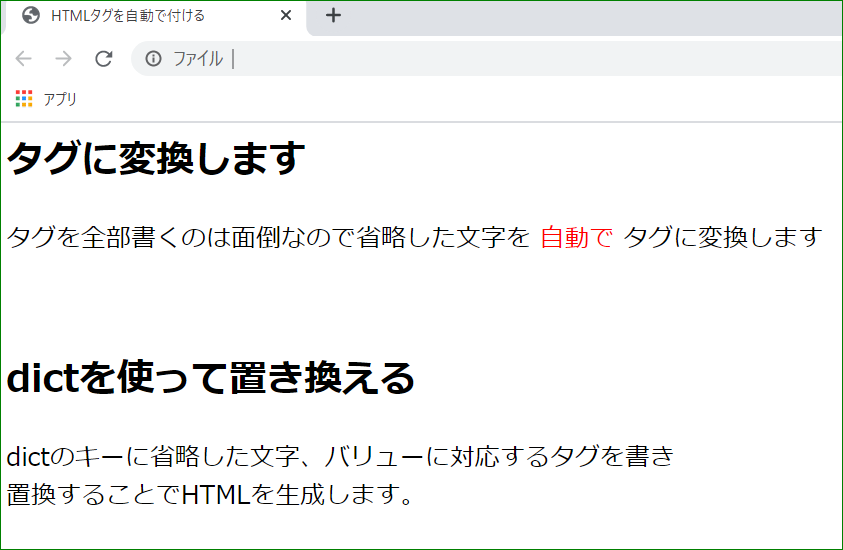Reload the page with the refresh icon

click(x=103, y=59)
